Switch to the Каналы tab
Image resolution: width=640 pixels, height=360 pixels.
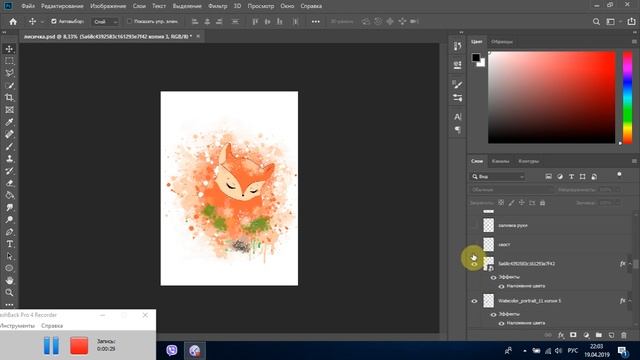click(500, 161)
